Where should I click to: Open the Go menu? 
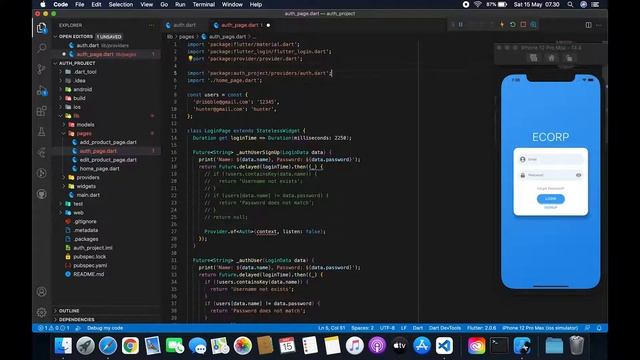pyautogui.click(x=164, y=4)
